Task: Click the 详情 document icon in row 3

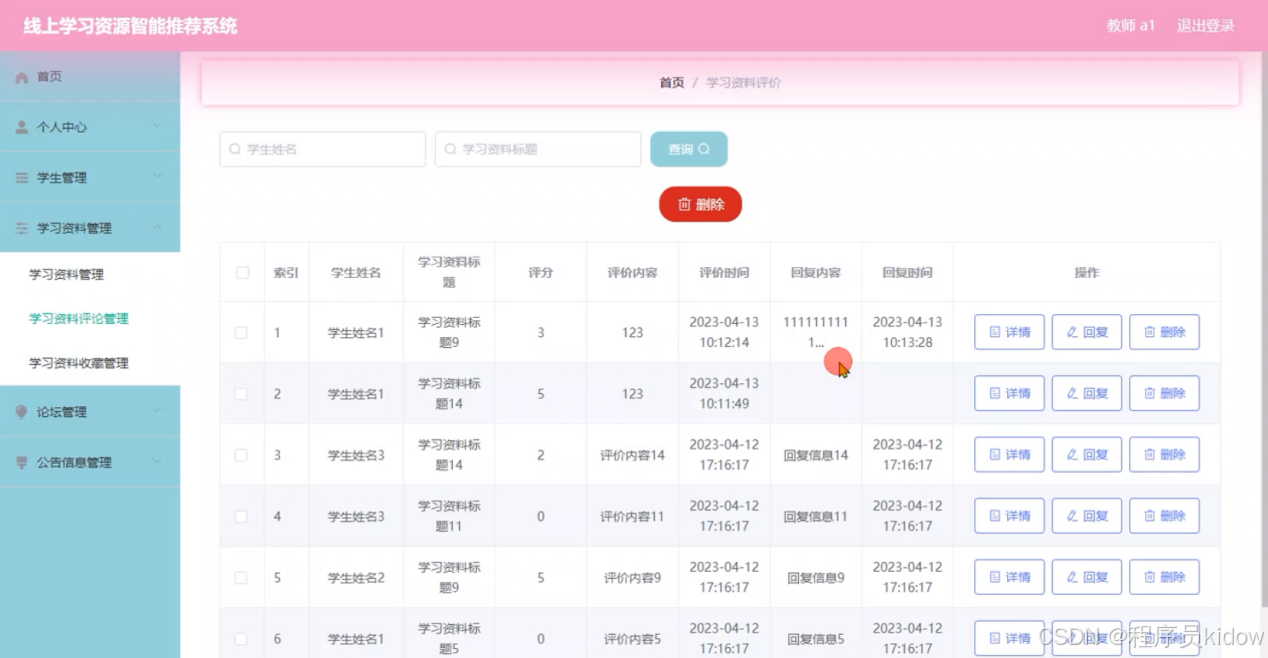Action: (x=995, y=455)
